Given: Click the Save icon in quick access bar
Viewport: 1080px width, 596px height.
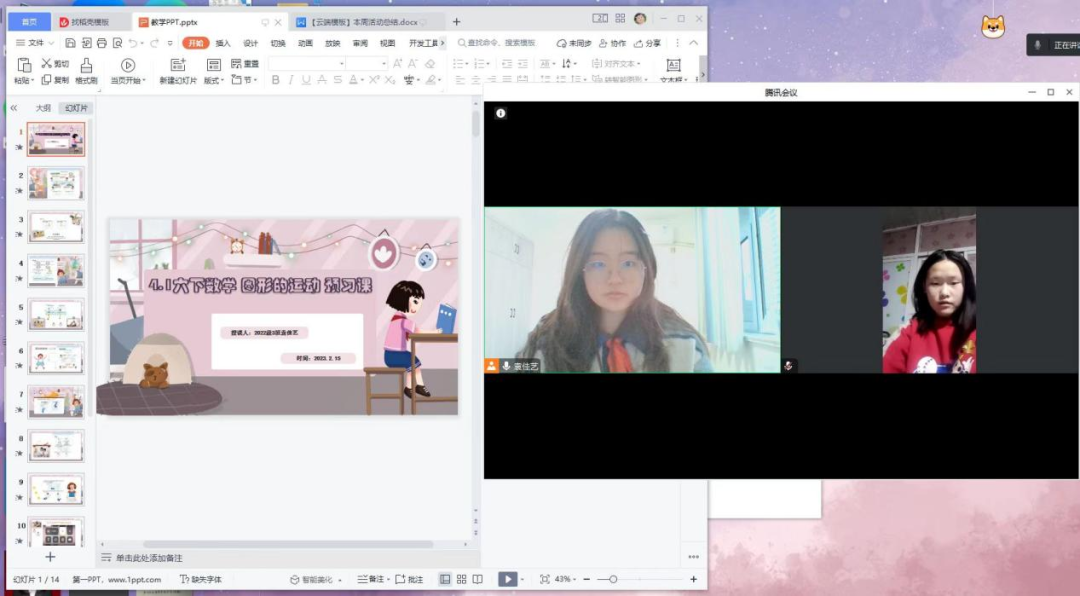Looking at the screenshot, I should (x=70, y=43).
